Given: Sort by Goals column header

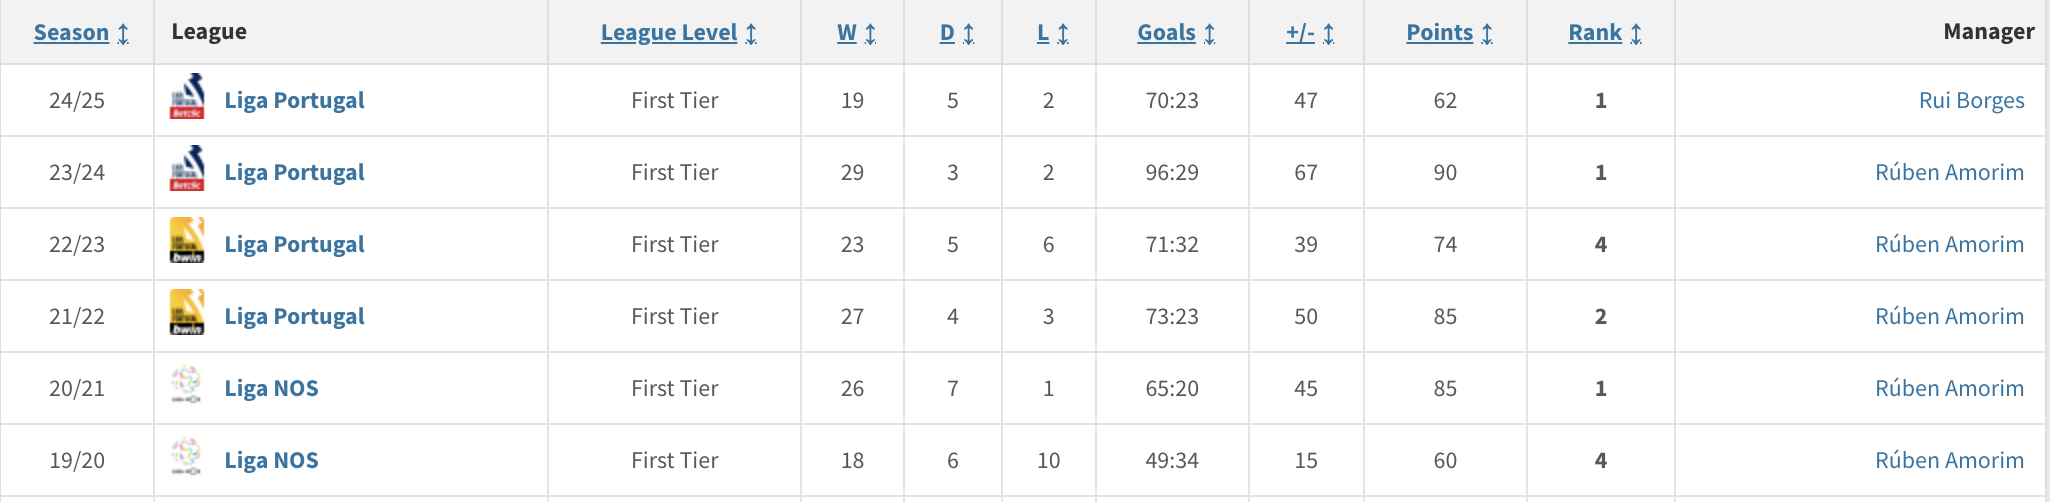Looking at the screenshot, I should point(1176,32).
